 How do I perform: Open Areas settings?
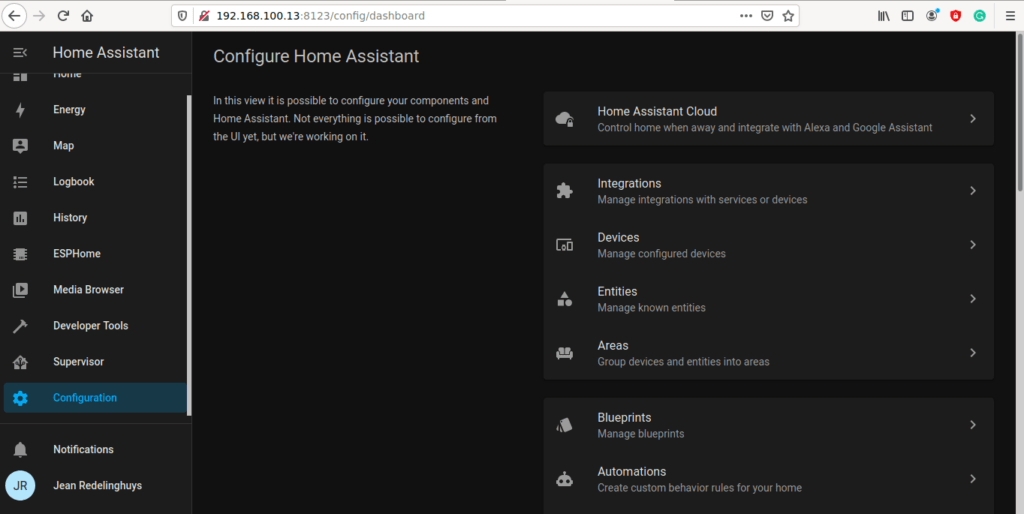(x=769, y=353)
